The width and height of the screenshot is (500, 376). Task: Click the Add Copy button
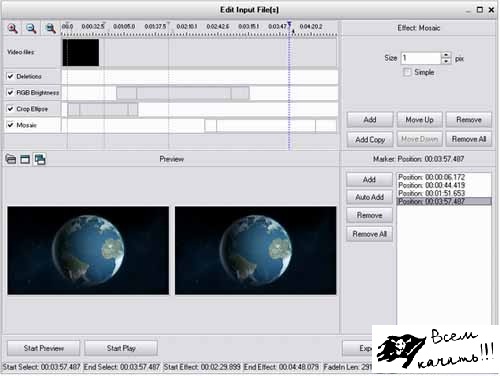(370, 139)
